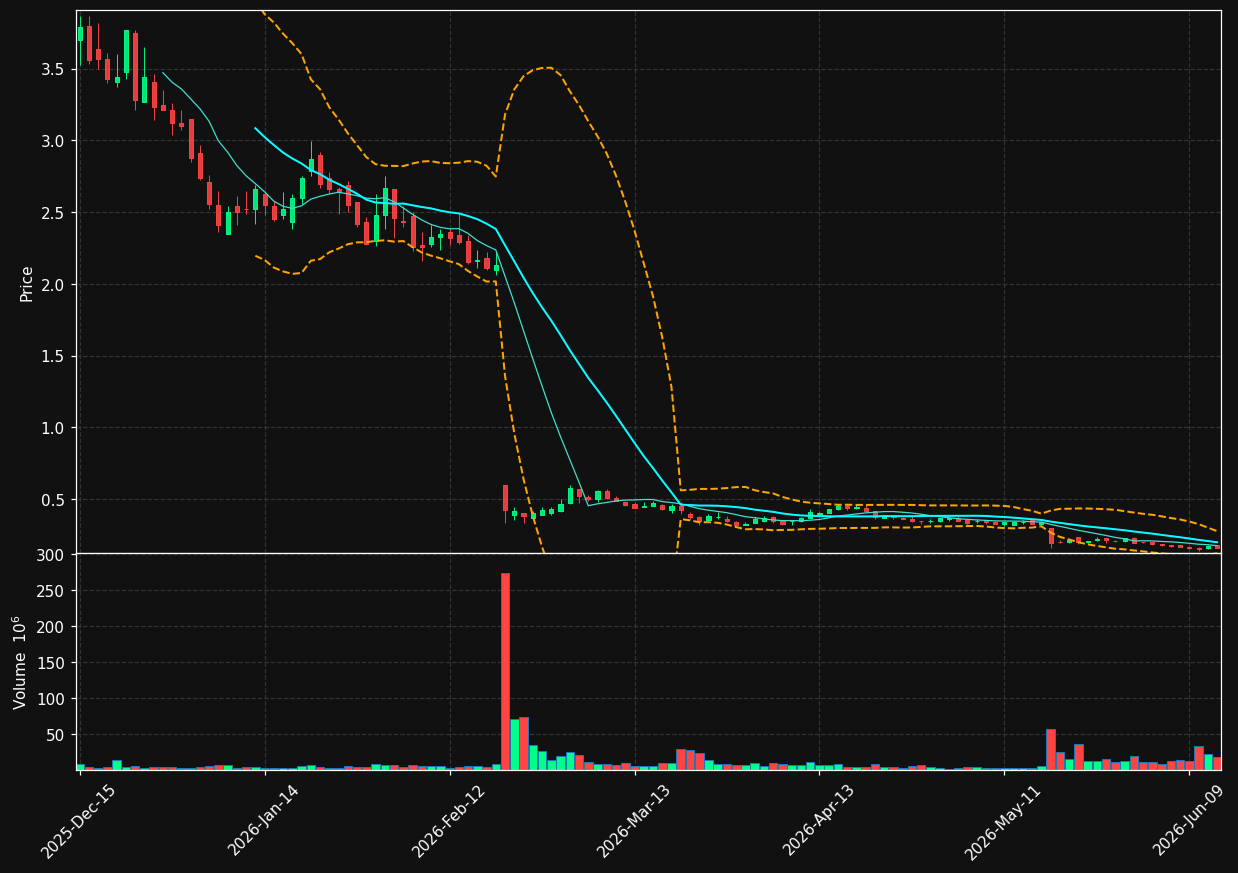Image resolution: width=1238 pixels, height=873 pixels.
Task: Select the 'Volume 10⁶' axis title
Action: pos(21,662)
